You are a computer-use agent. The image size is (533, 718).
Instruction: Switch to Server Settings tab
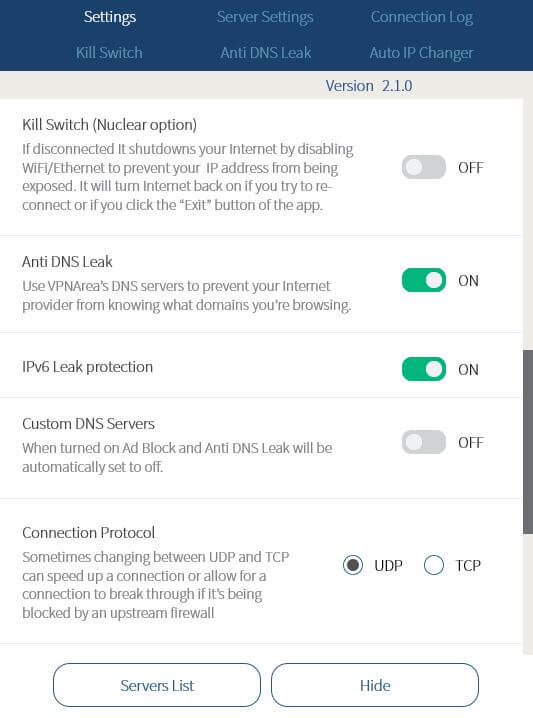pyautogui.click(x=265, y=17)
